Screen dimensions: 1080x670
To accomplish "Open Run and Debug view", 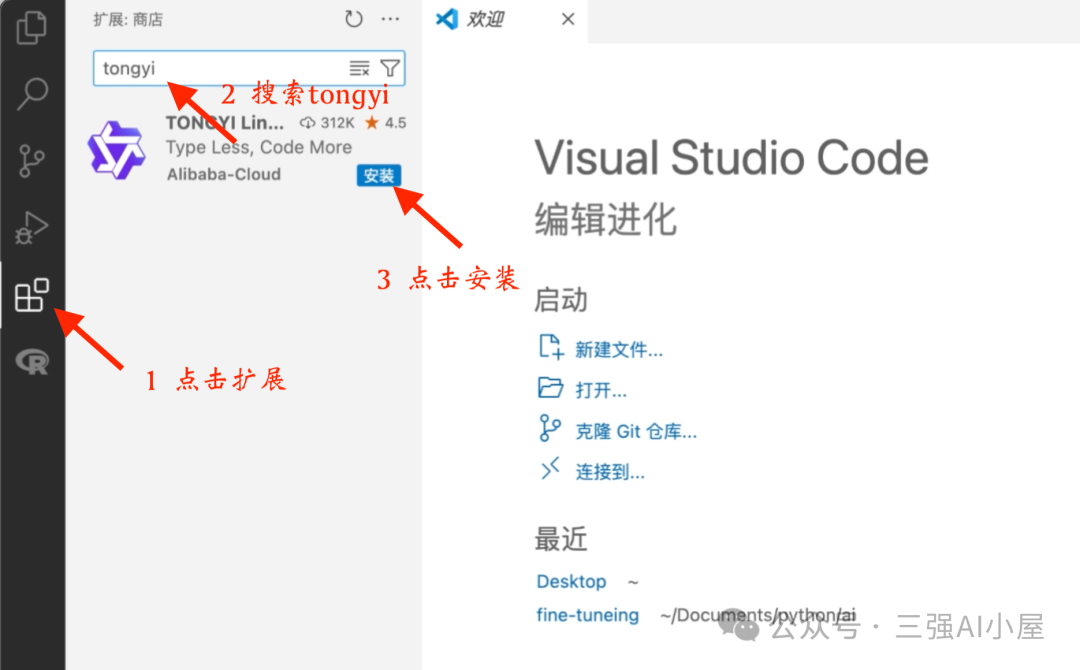I will 32,229.
